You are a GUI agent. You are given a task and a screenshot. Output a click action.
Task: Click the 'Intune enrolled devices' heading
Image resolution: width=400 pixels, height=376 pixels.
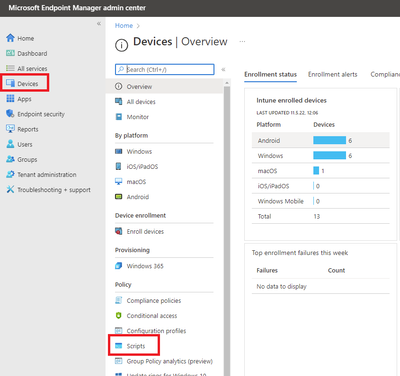point(291,100)
